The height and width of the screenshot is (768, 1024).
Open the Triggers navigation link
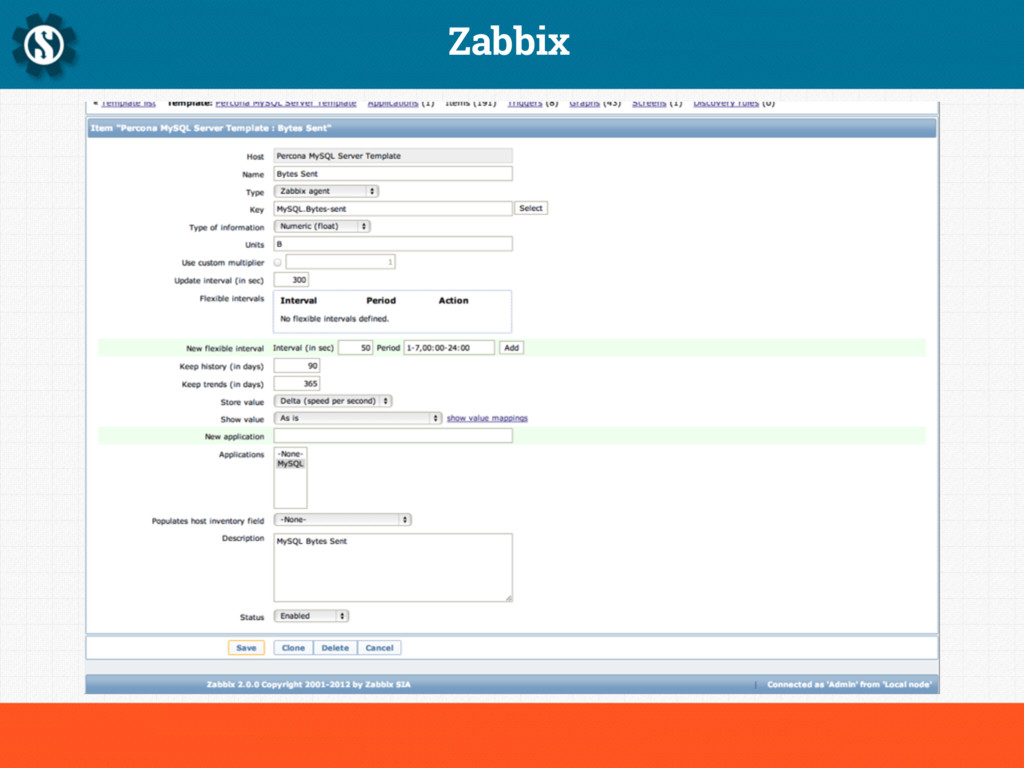pyautogui.click(x=525, y=103)
